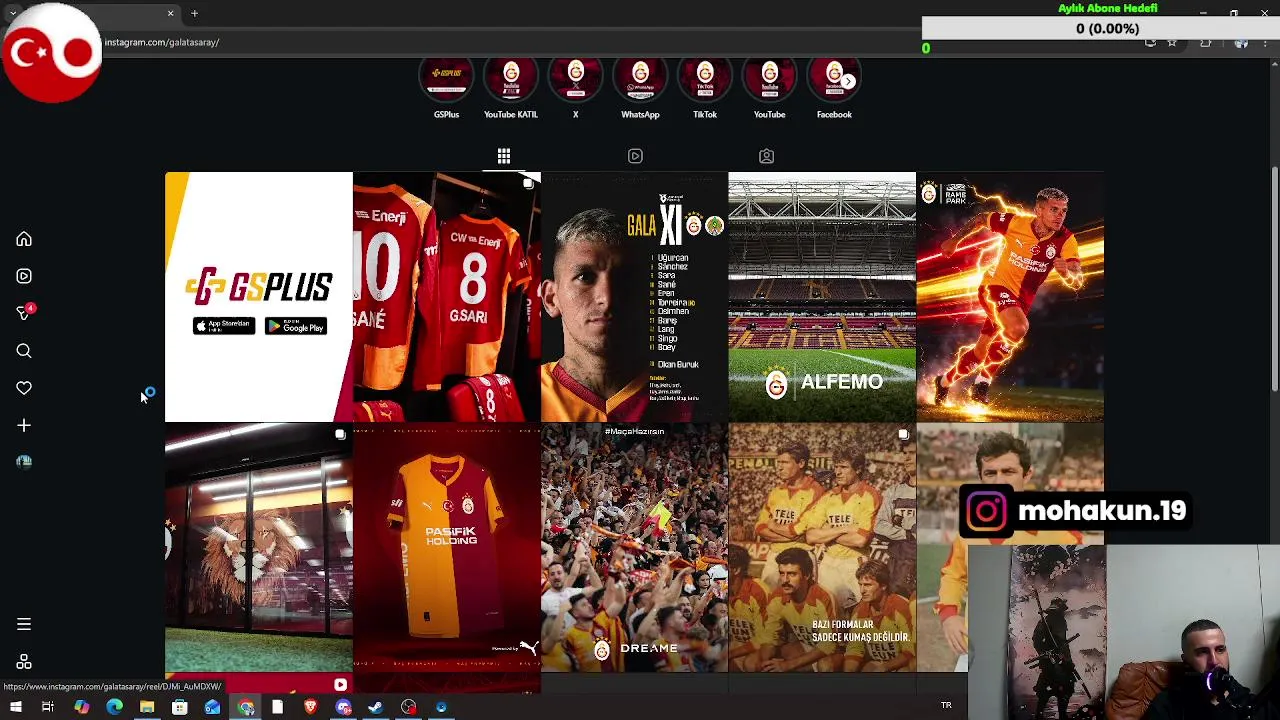Viewport: 1280px width, 720px height.
Task: Open the Chrome three-dot menu
Action: pyautogui.click(x=1265, y=43)
